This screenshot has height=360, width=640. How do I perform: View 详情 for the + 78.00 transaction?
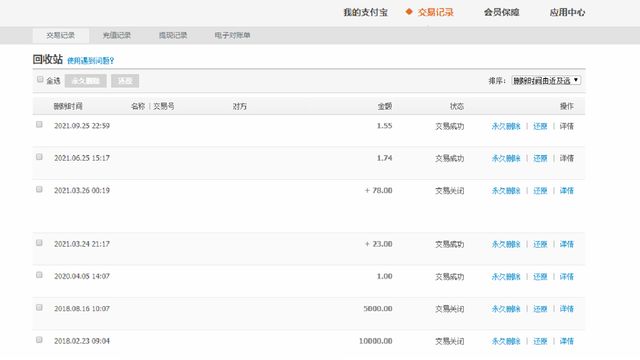(567, 191)
